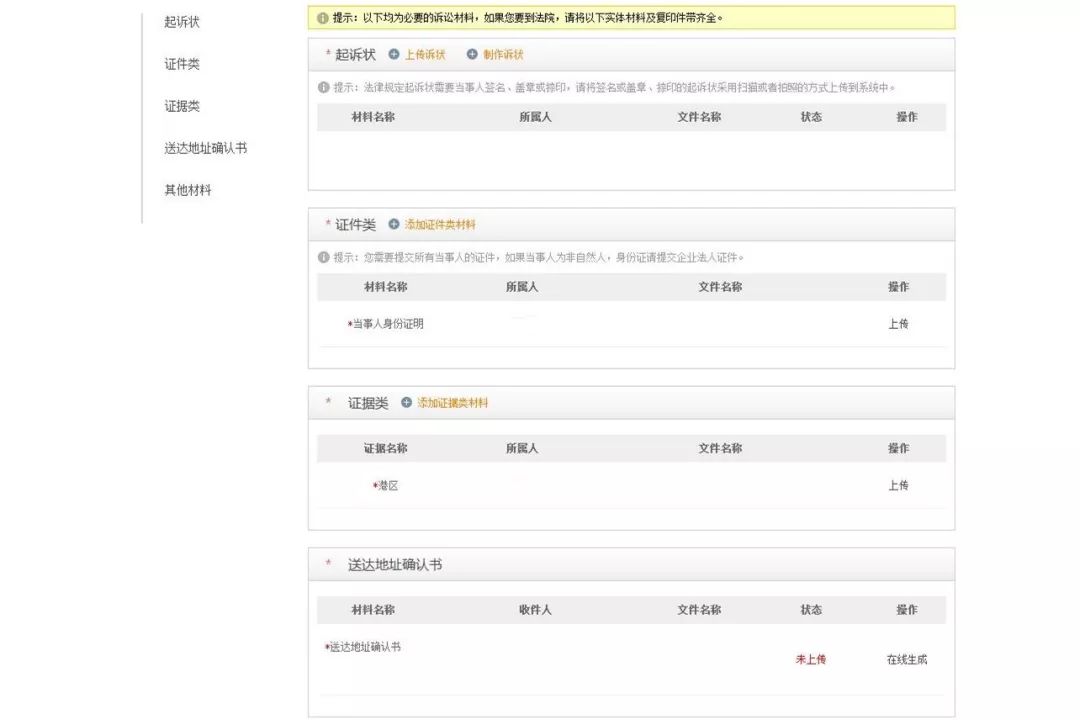Click info icon in 证件类 hint line

[x=323, y=257]
